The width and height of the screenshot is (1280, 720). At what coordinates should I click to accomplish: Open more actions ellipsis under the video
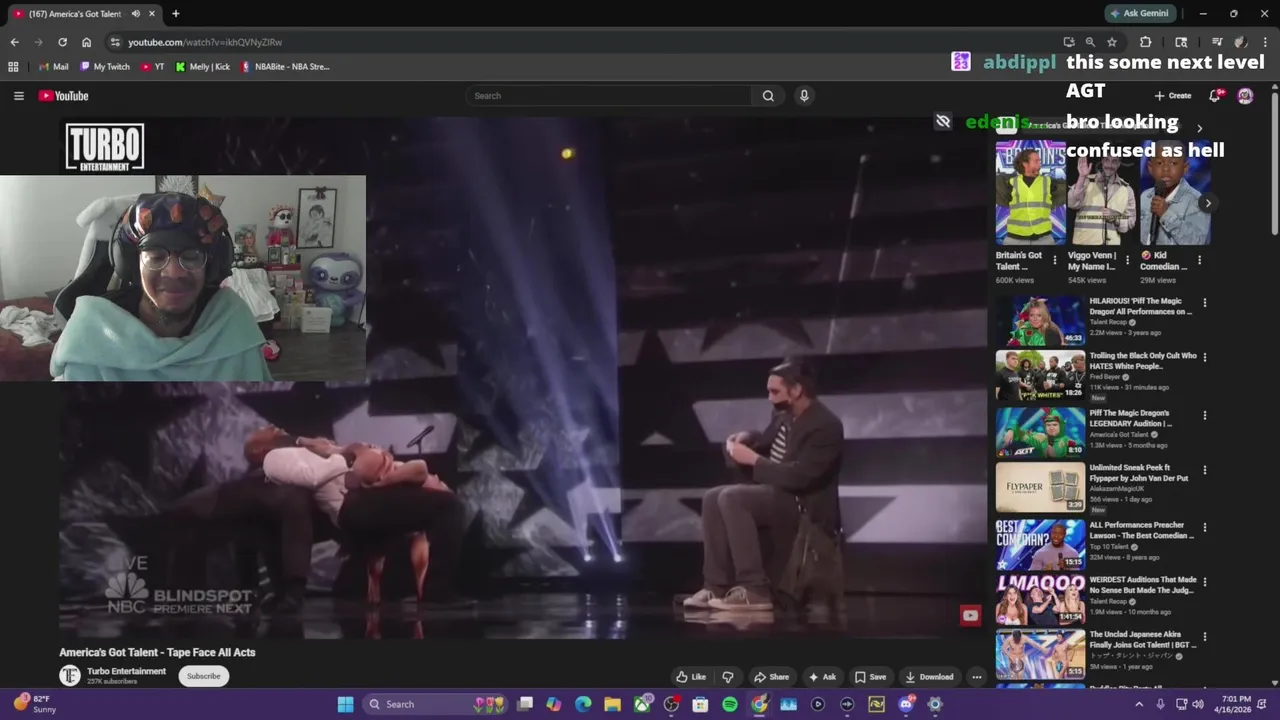click(x=977, y=677)
